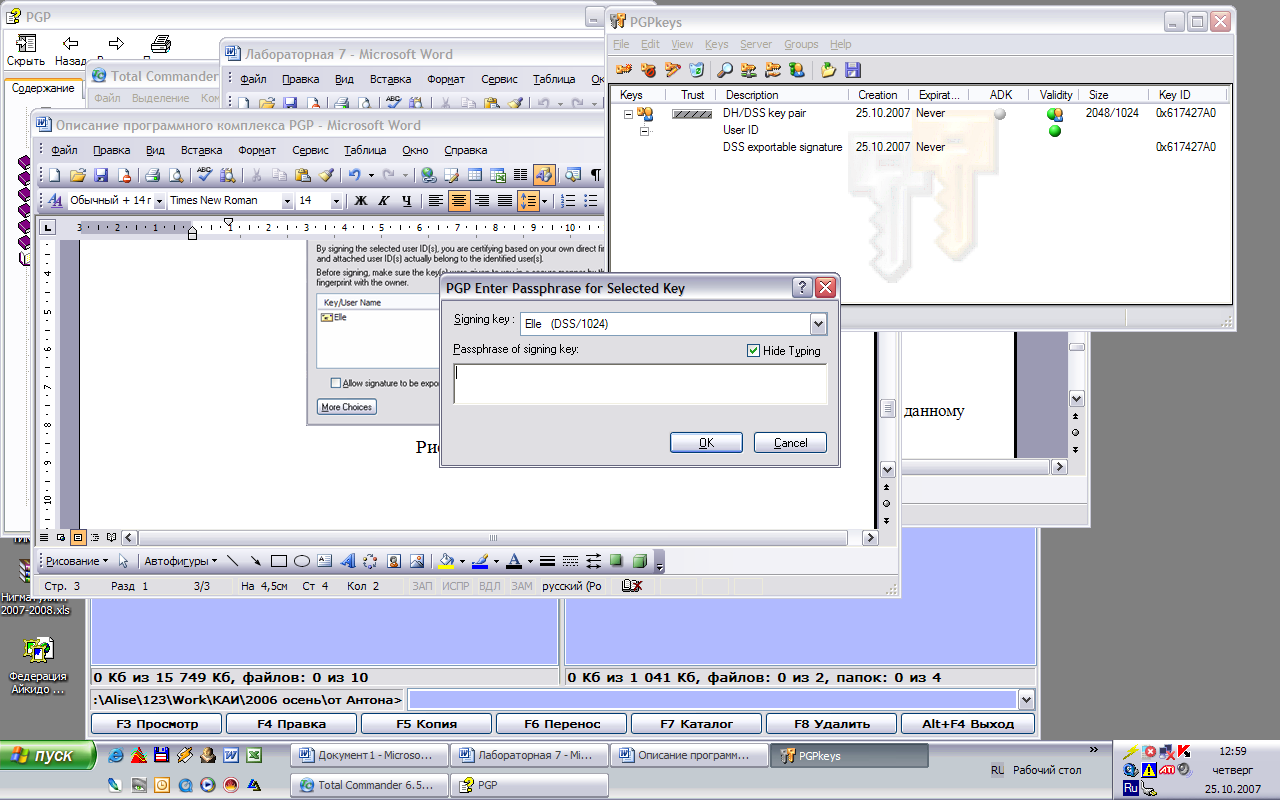1280x800 pixels.
Task: Open the Keys menu in PGPkeys
Action: tap(716, 44)
